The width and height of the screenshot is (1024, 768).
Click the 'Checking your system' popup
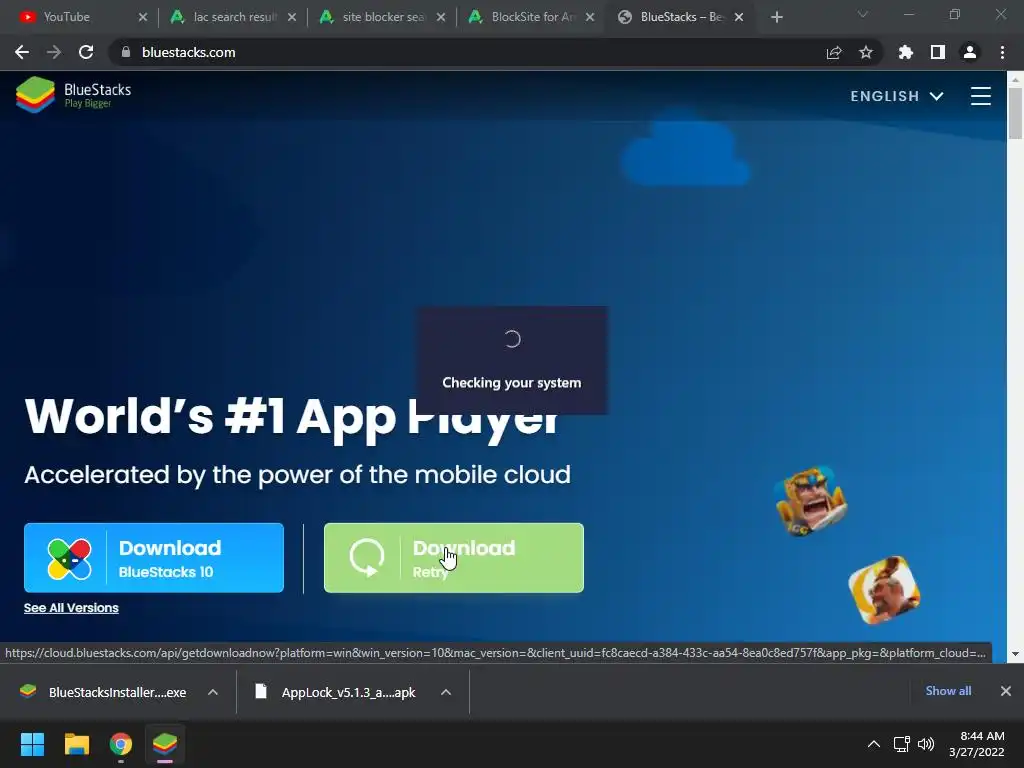tap(512, 360)
